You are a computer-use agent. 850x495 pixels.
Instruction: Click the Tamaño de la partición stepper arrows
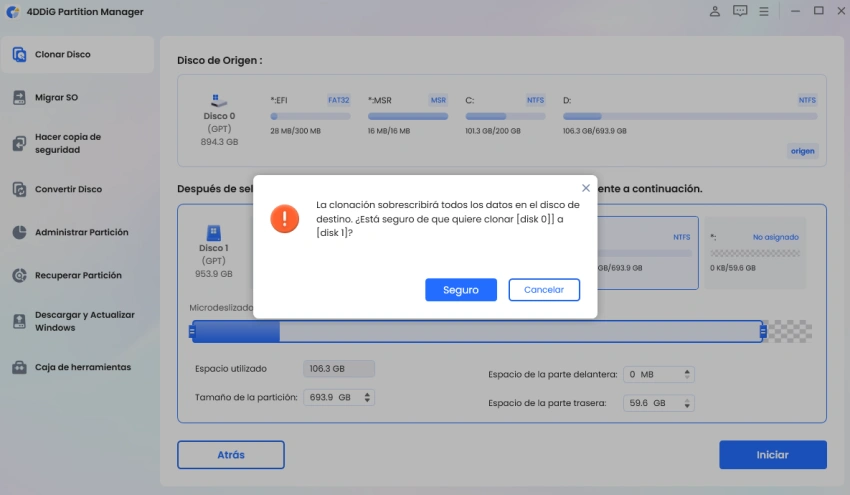(x=367, y=397)
